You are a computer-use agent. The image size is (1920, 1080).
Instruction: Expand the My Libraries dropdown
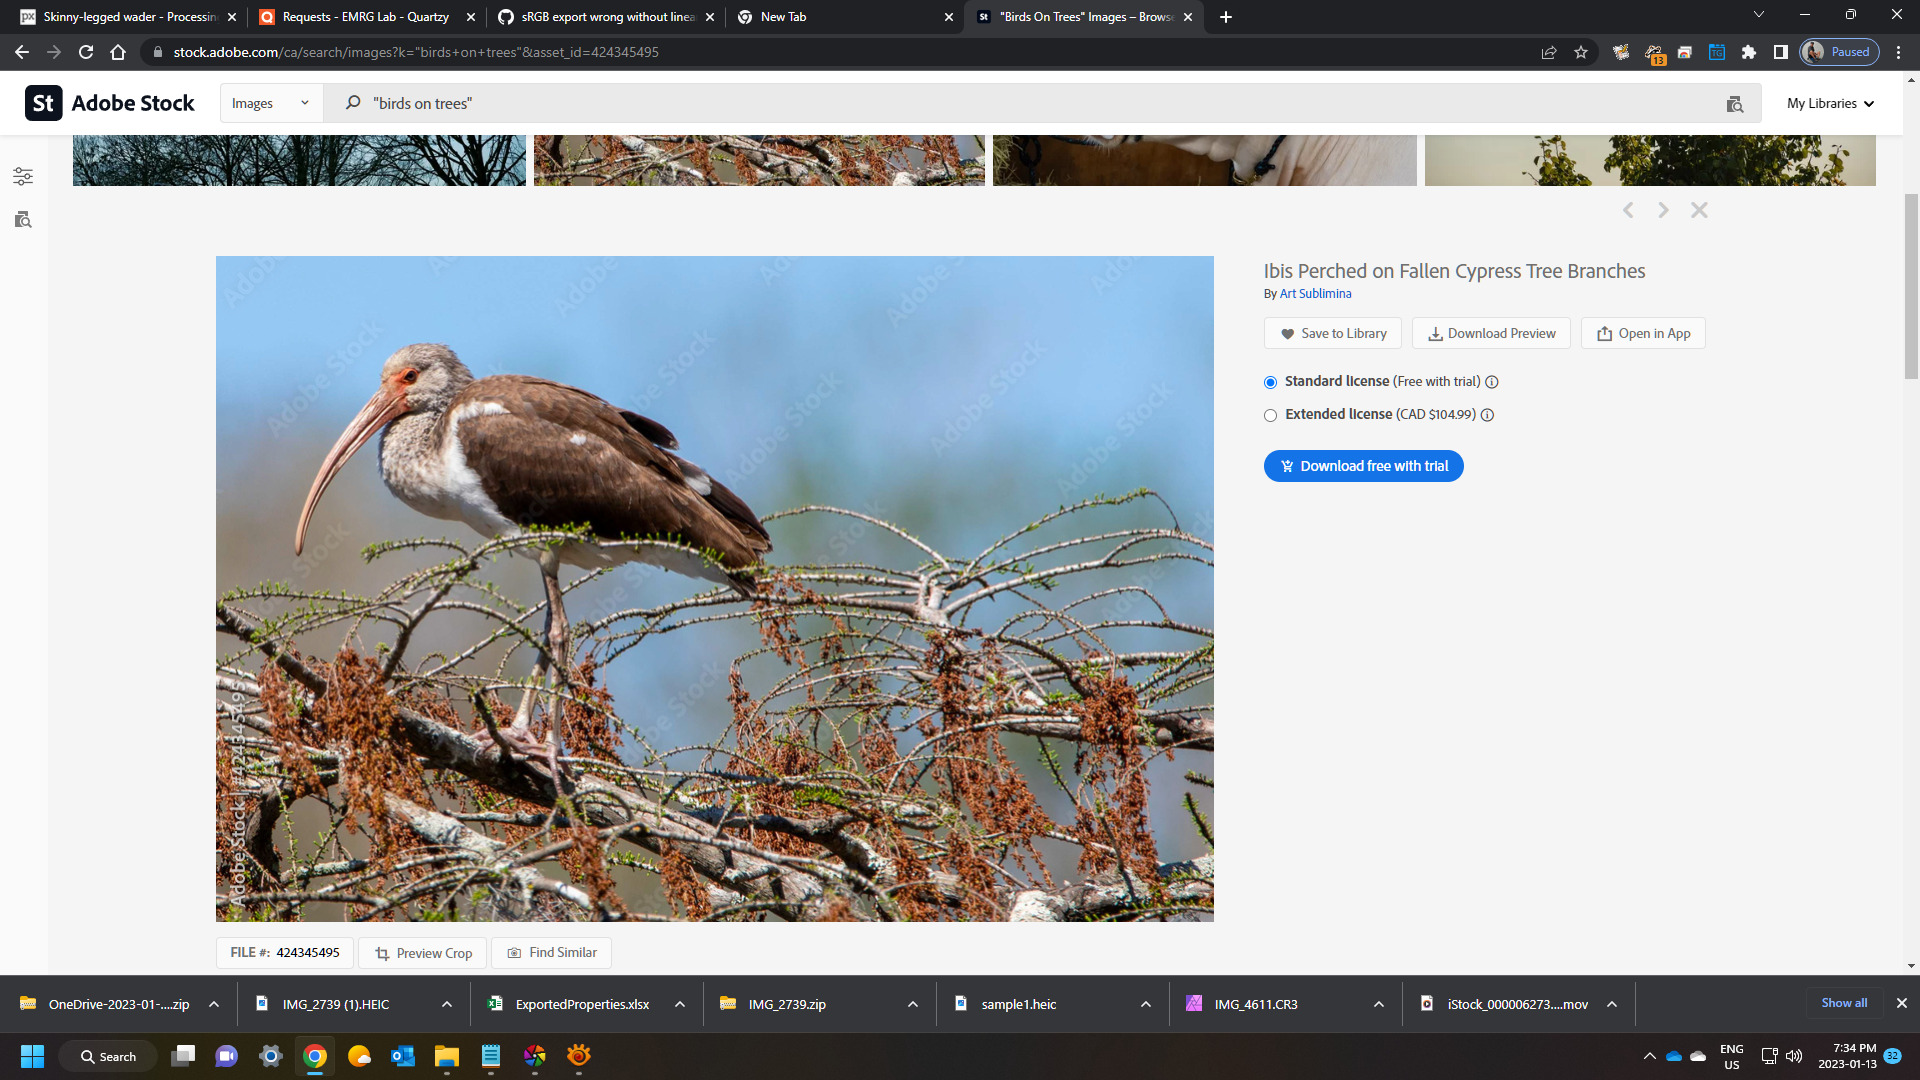tap(1830, 103)
